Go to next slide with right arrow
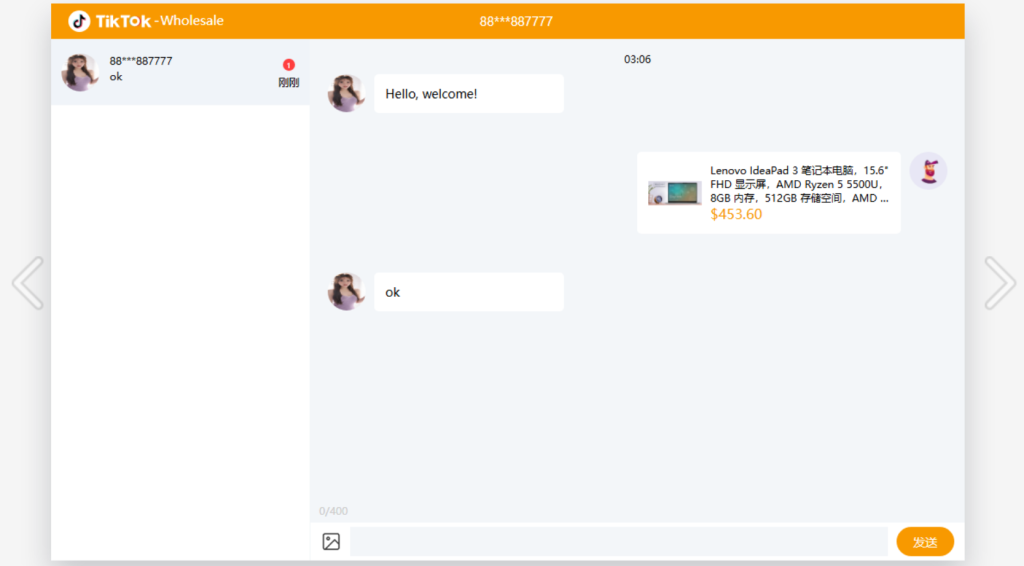Viewport: 1024px width, 566px height. coord(1000,283)
